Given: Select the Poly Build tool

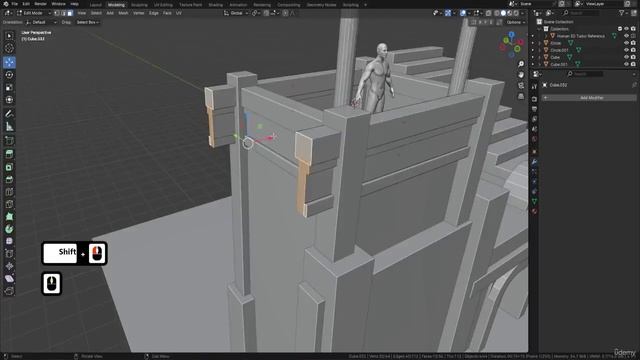Looking at the screenshot, I should pyautogui.click(x=9, y=216).
